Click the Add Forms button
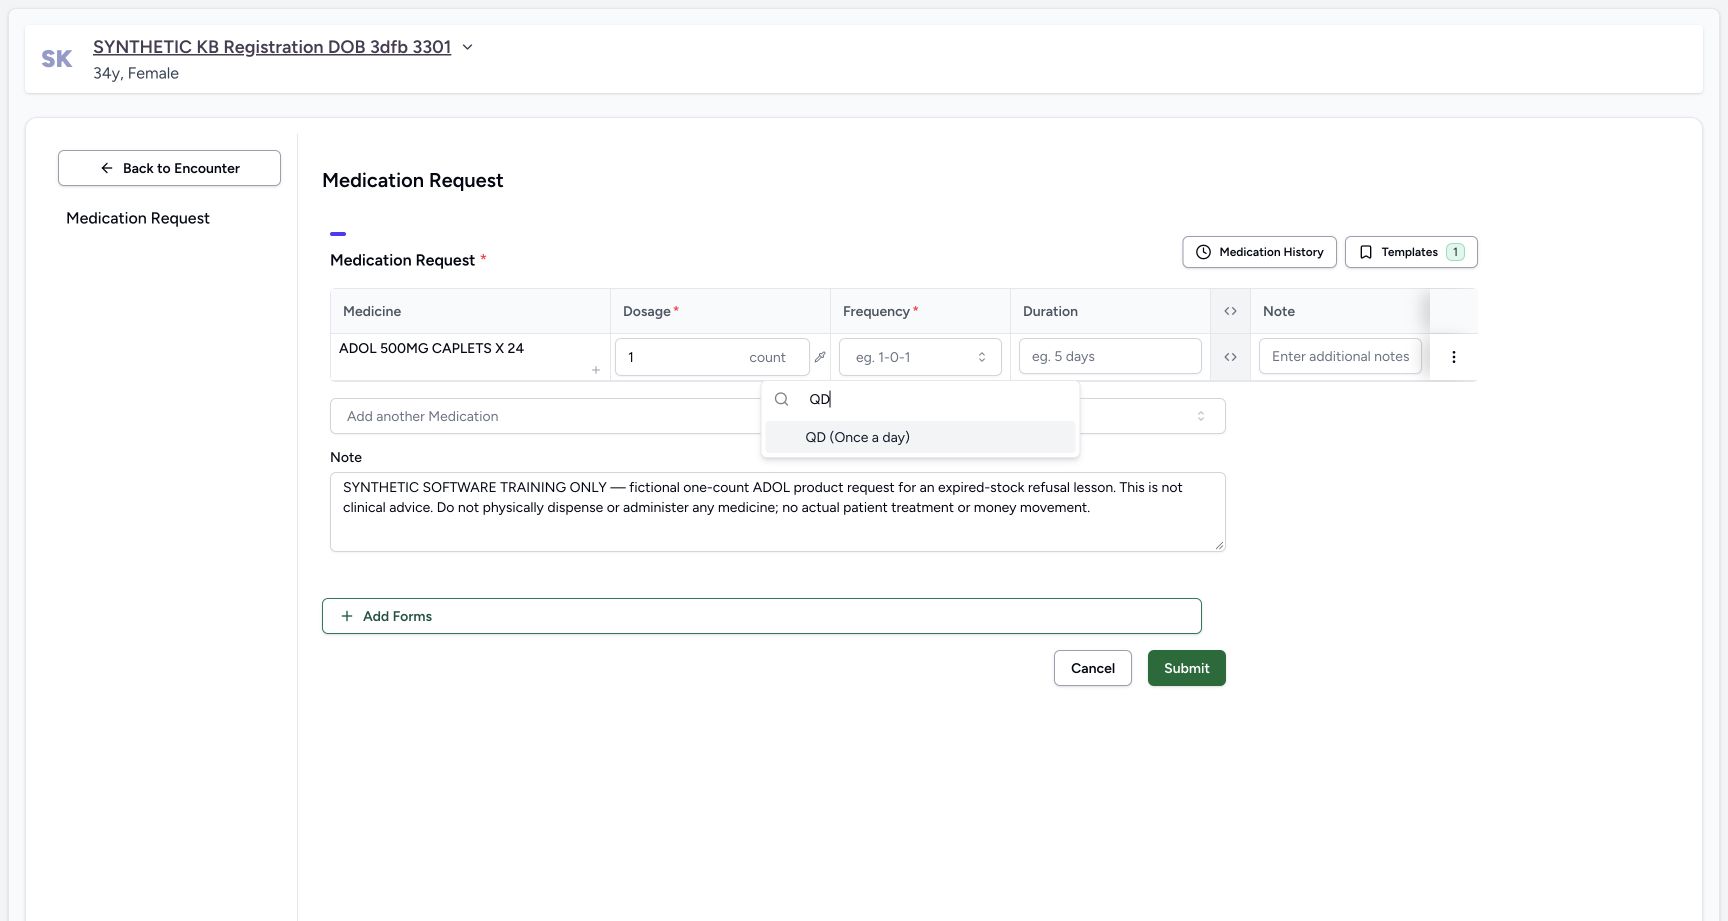Screen dimensions: 1728x921 click(761, 616)
